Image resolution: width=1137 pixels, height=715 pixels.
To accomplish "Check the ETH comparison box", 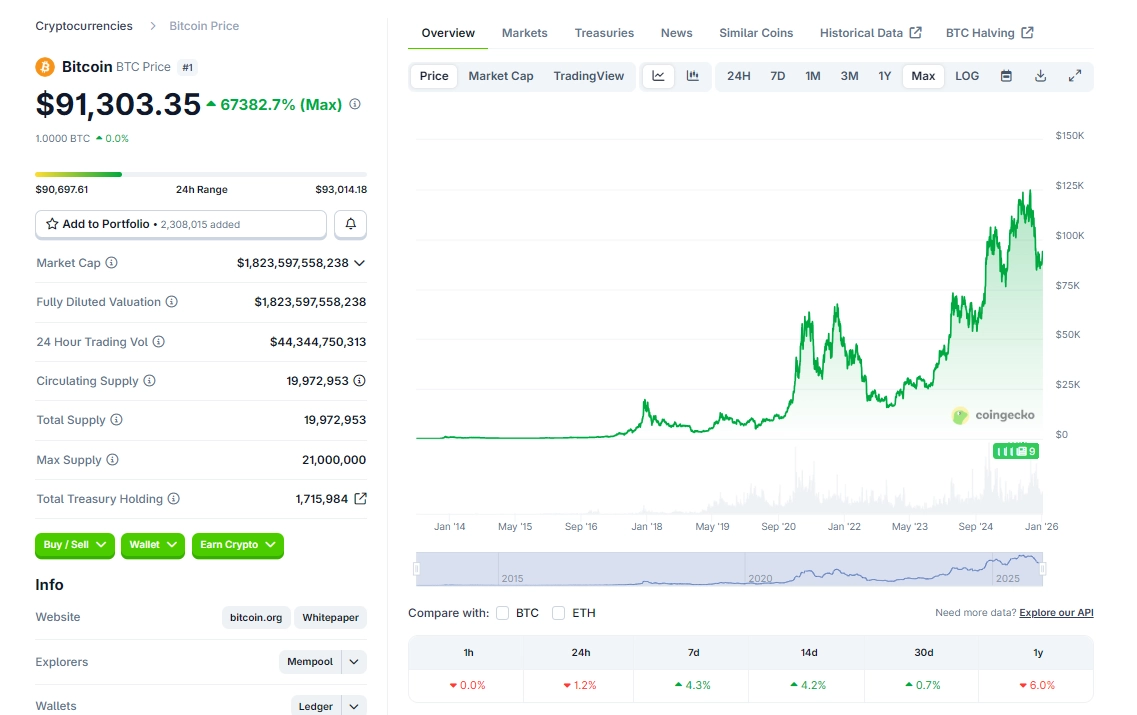I will [x=558, y=613].
